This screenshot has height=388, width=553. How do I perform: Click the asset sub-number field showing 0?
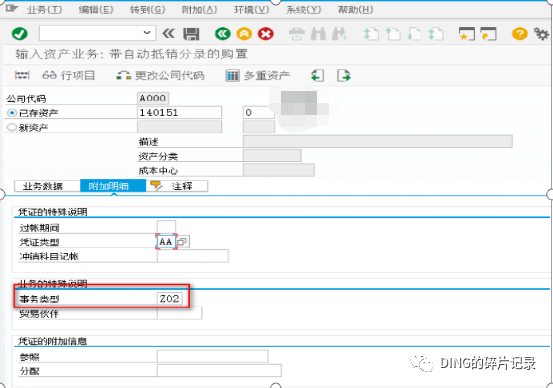(x=259, y=113)
